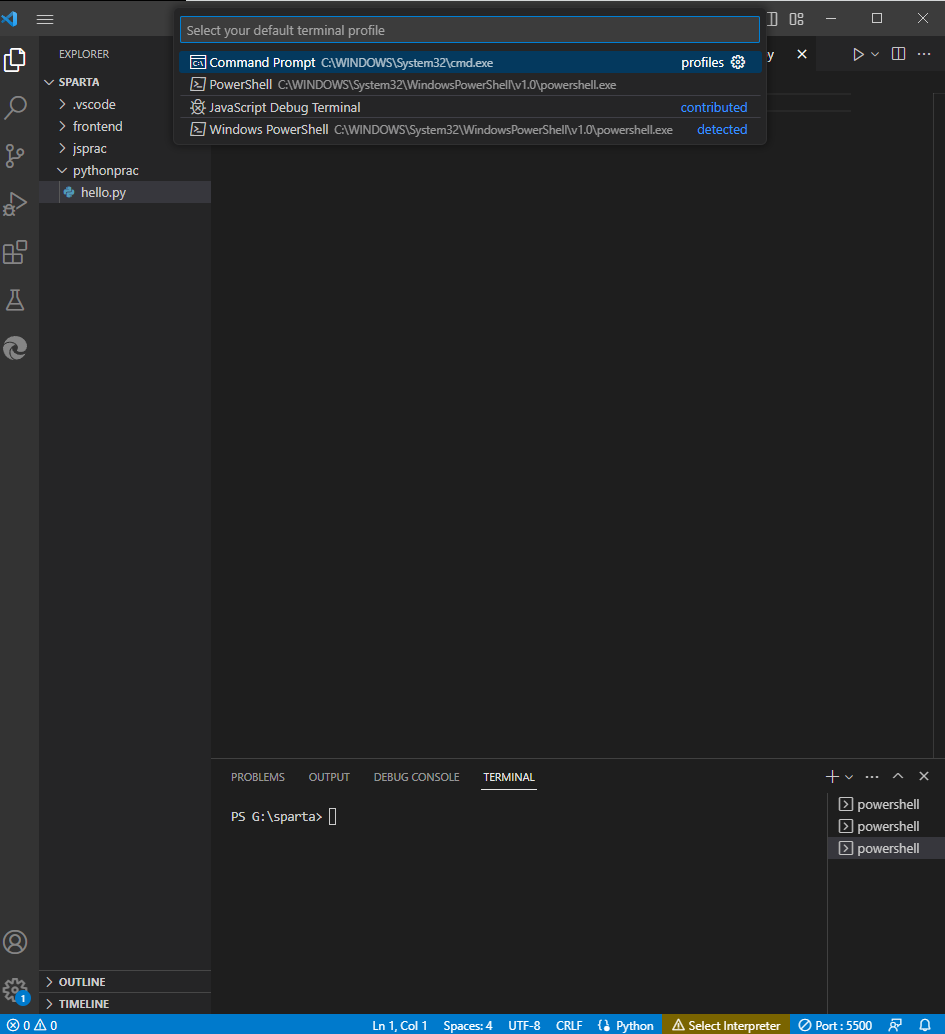Screen dimensions: 945x1034
Task: Open notifications bell in status bar
Action: coord(925,1025)
